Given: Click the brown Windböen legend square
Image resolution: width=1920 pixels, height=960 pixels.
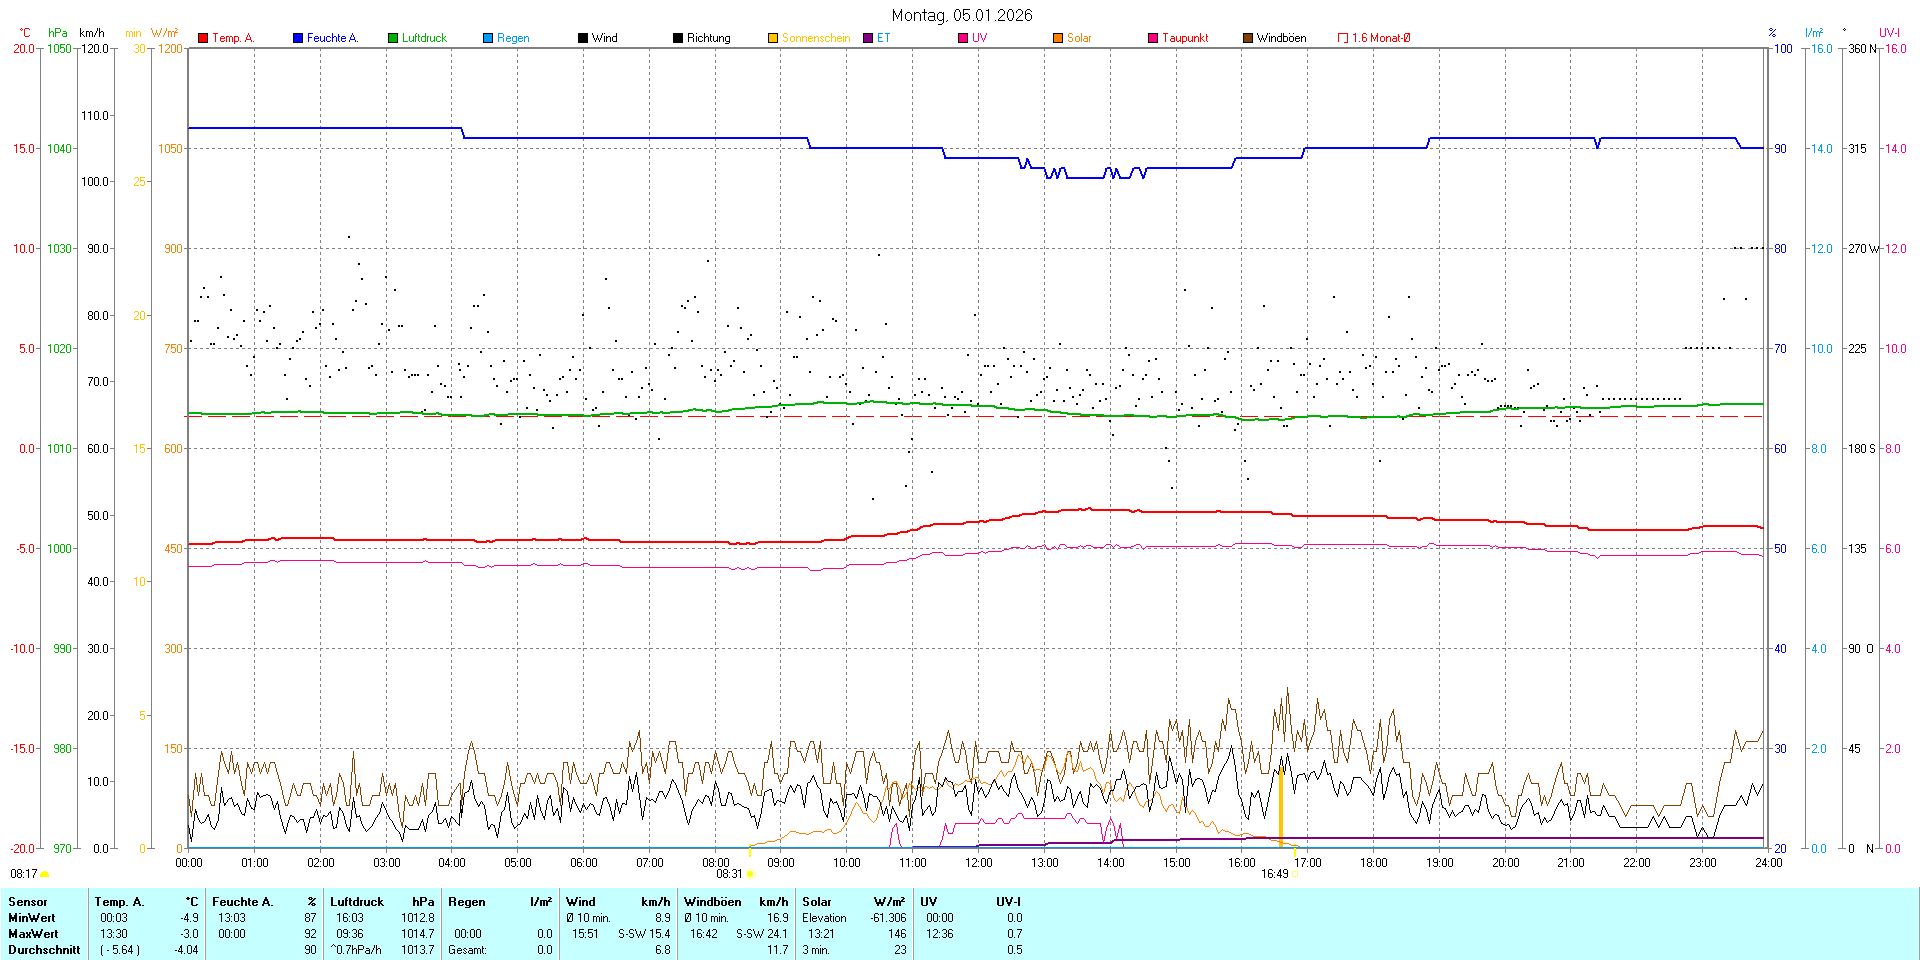Looking at the screenshot, I should pos(1248,38).
